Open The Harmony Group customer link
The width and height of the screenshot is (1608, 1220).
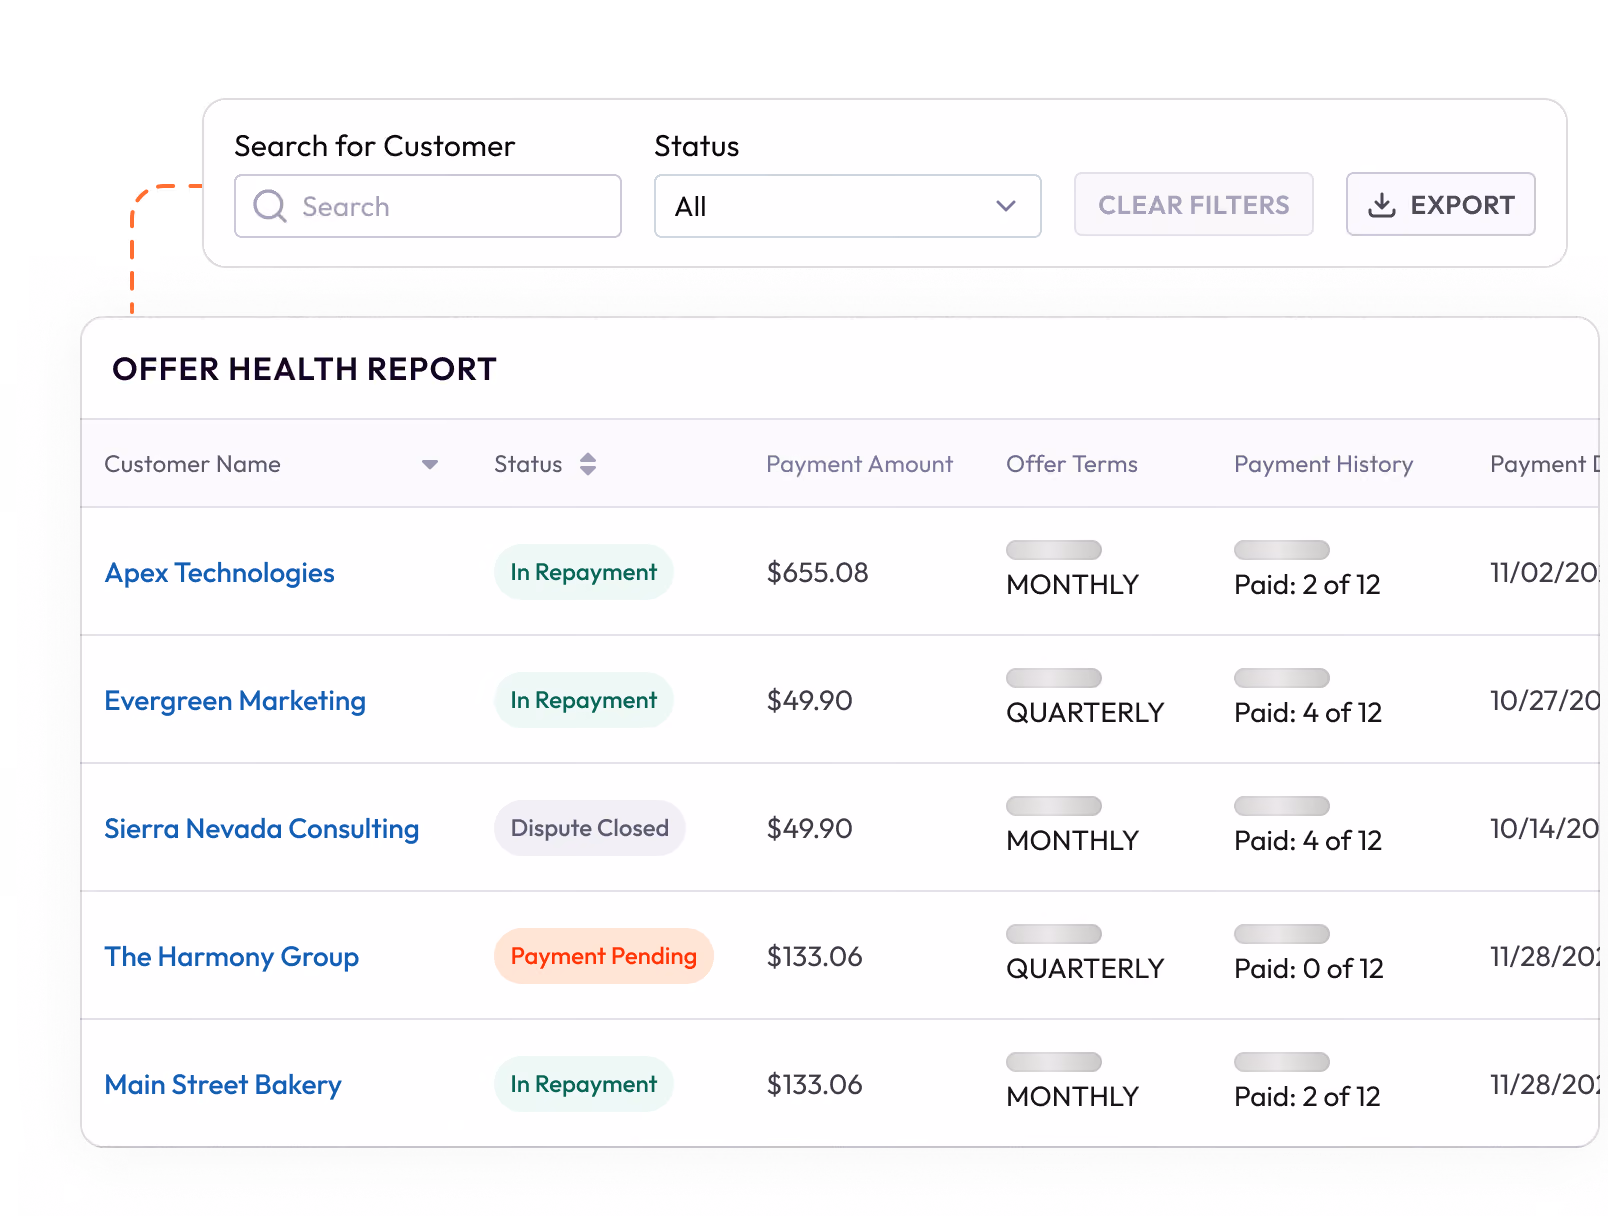coord(232,957)
